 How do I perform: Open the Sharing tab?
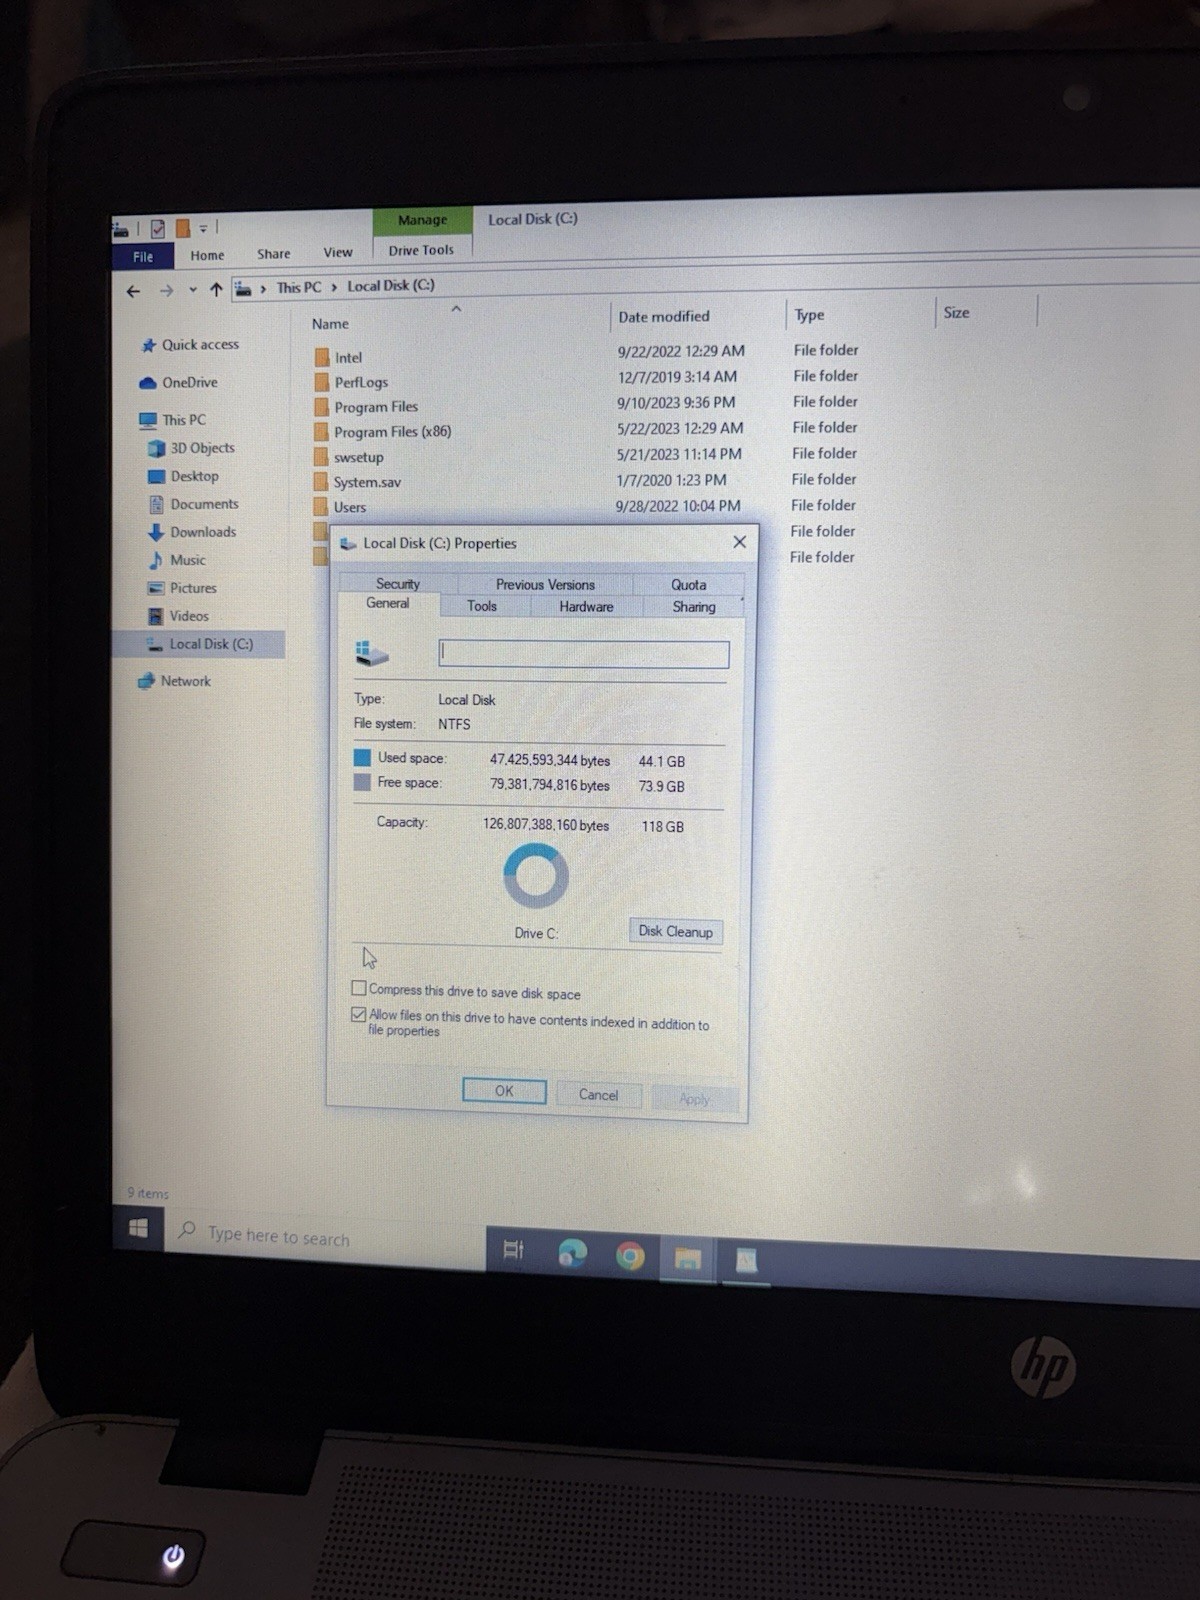[693, 607]
